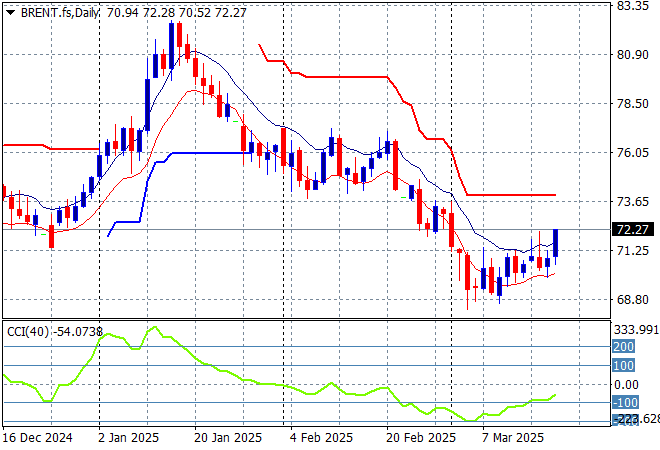Screen dimensions: 660x450
Task: Click the 68.80 price axis label
Action: pyautogui.click(x=632, y=299)
